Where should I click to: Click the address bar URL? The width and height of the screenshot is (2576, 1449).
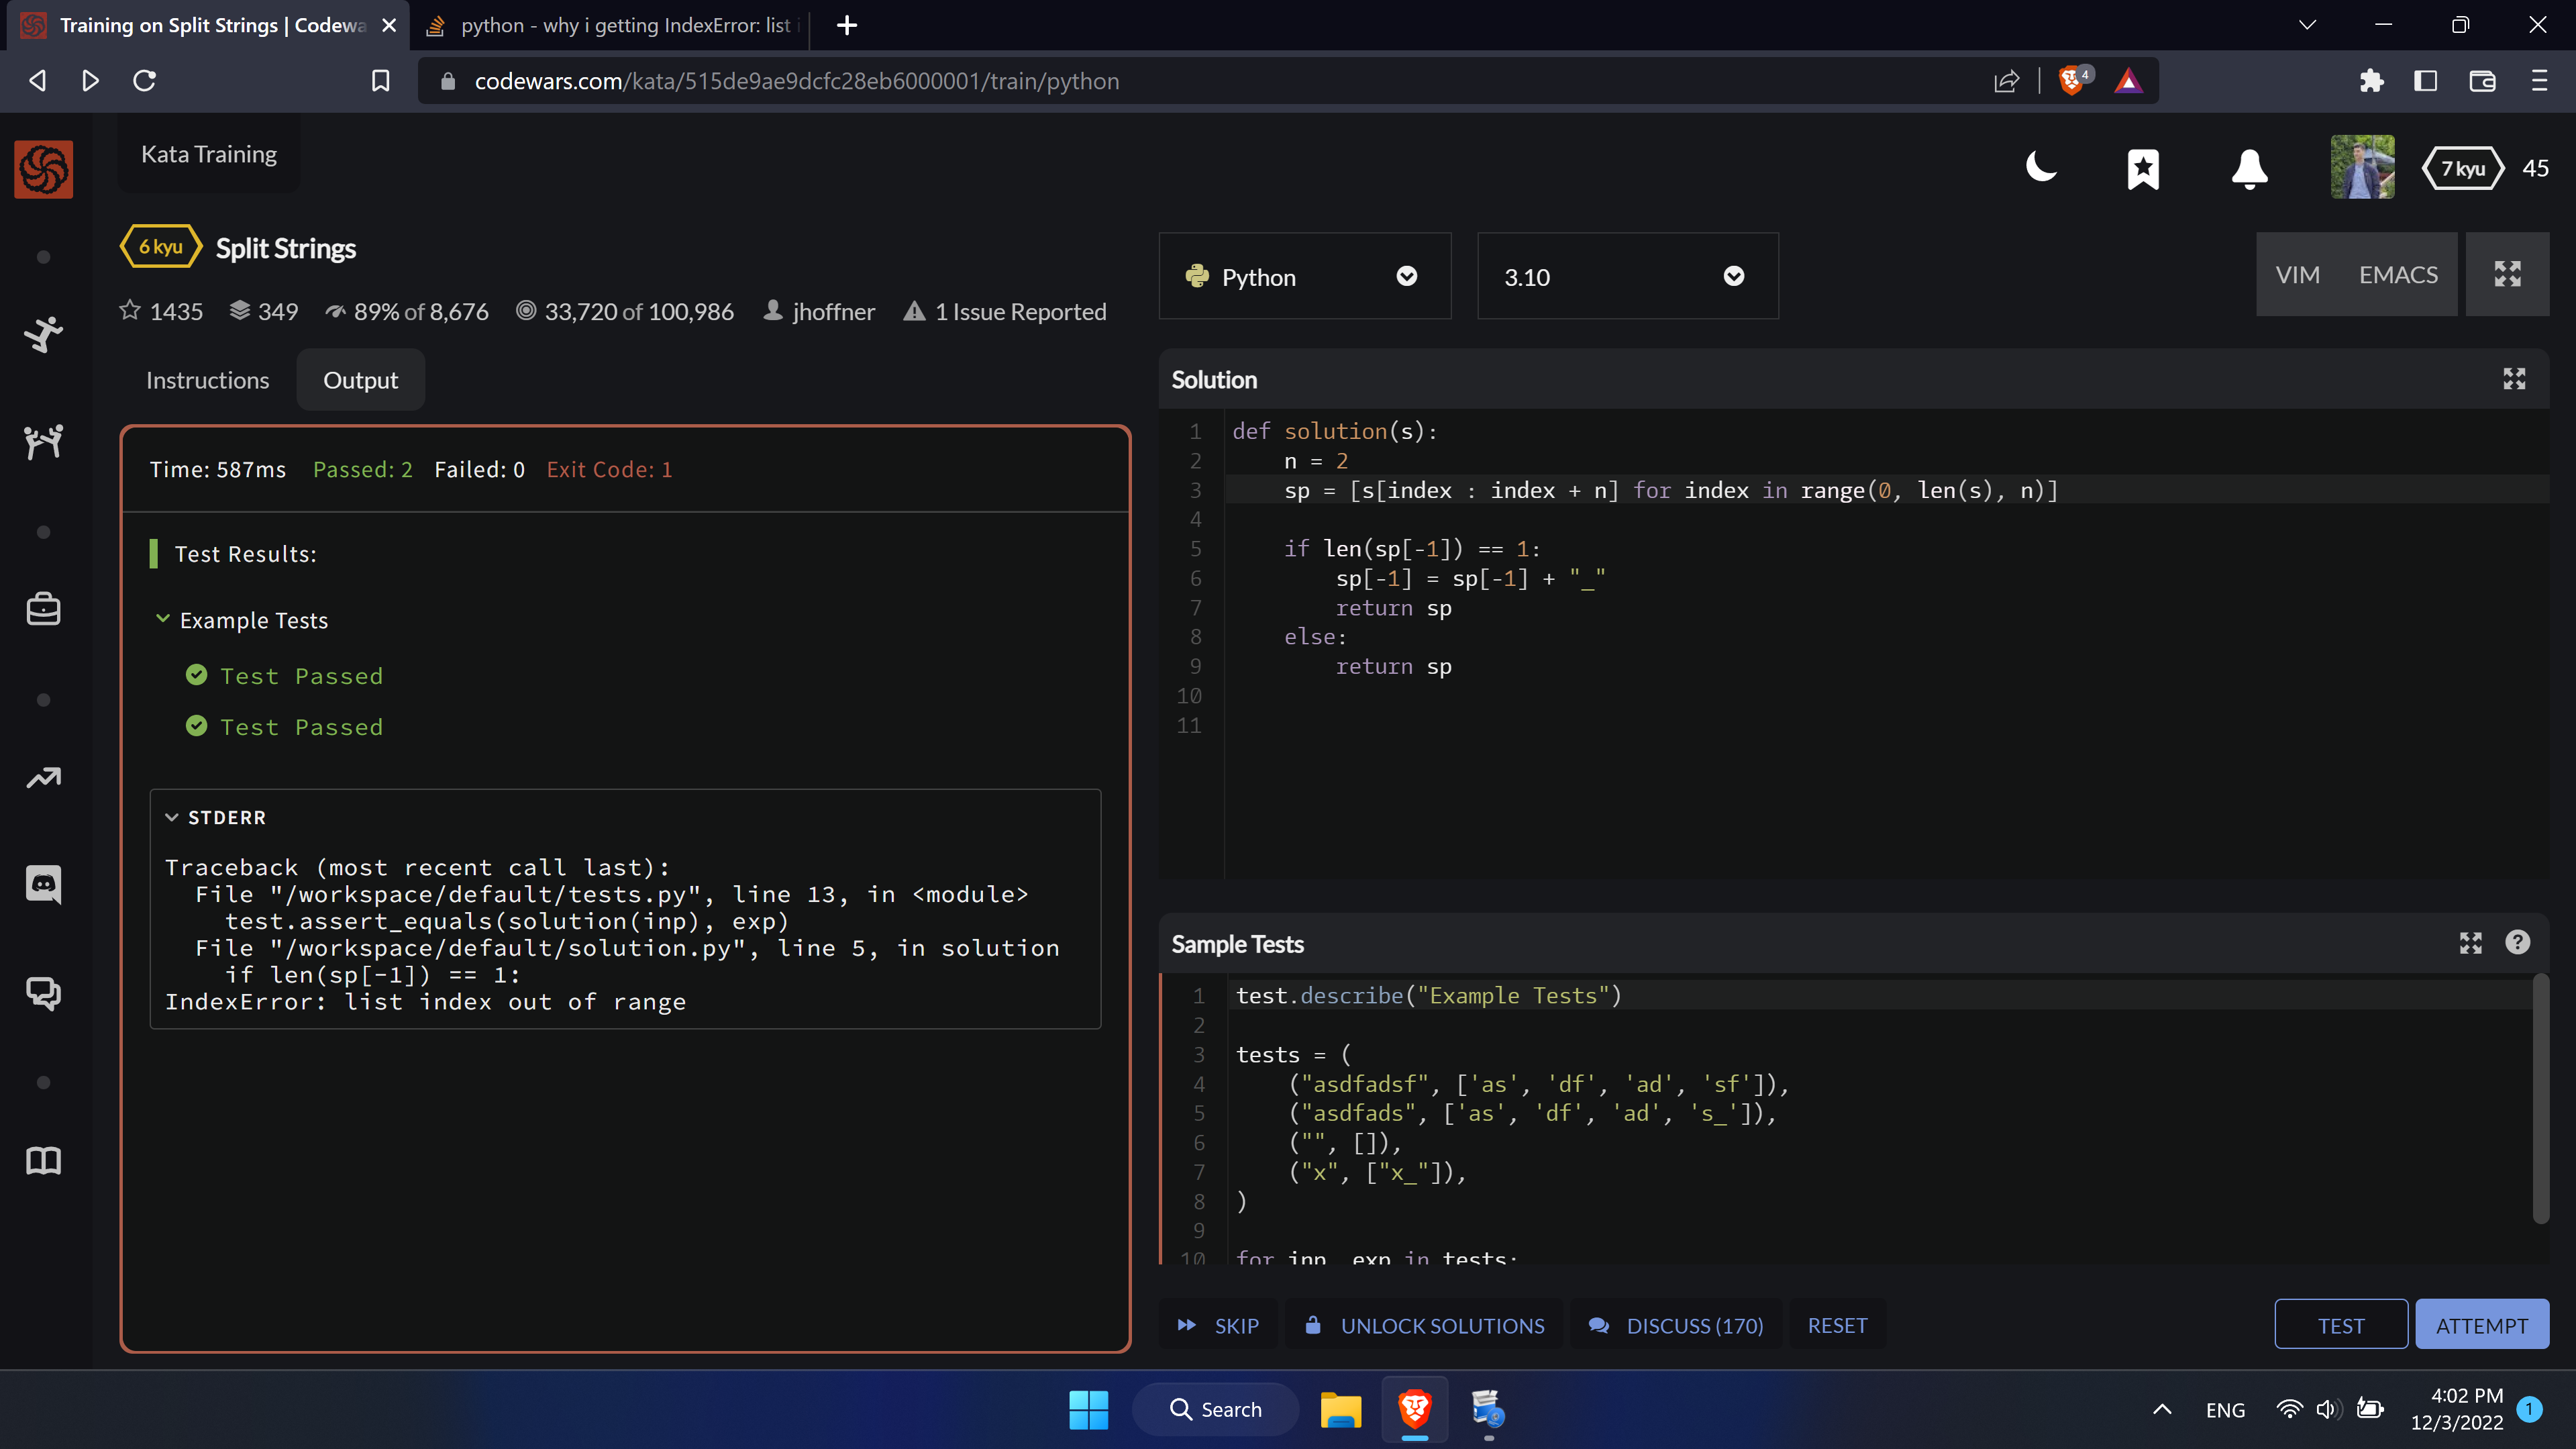[796, 81]
